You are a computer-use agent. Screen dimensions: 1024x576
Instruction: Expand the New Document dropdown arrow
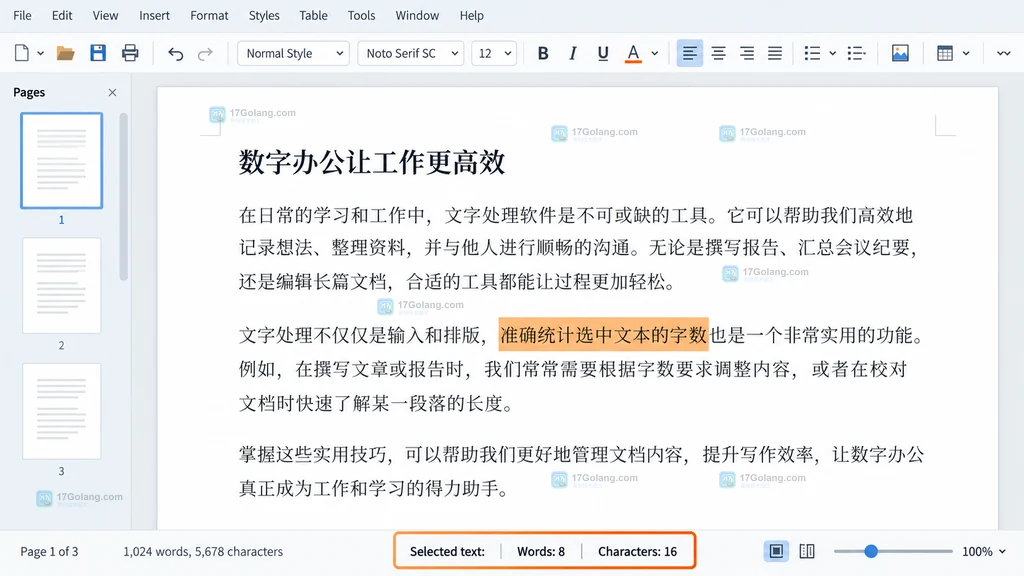tap(40, 54)
